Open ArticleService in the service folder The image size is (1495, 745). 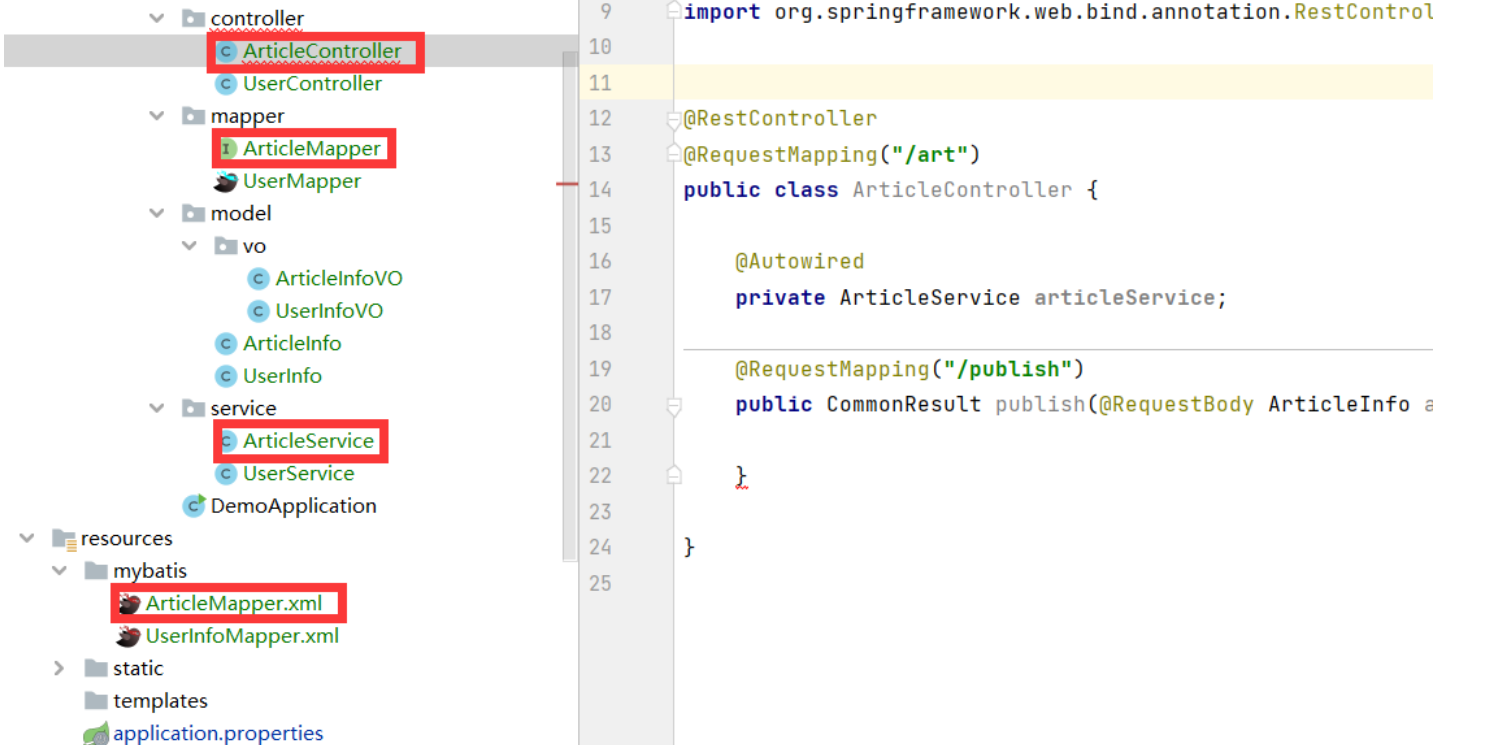tap(308, 441)
